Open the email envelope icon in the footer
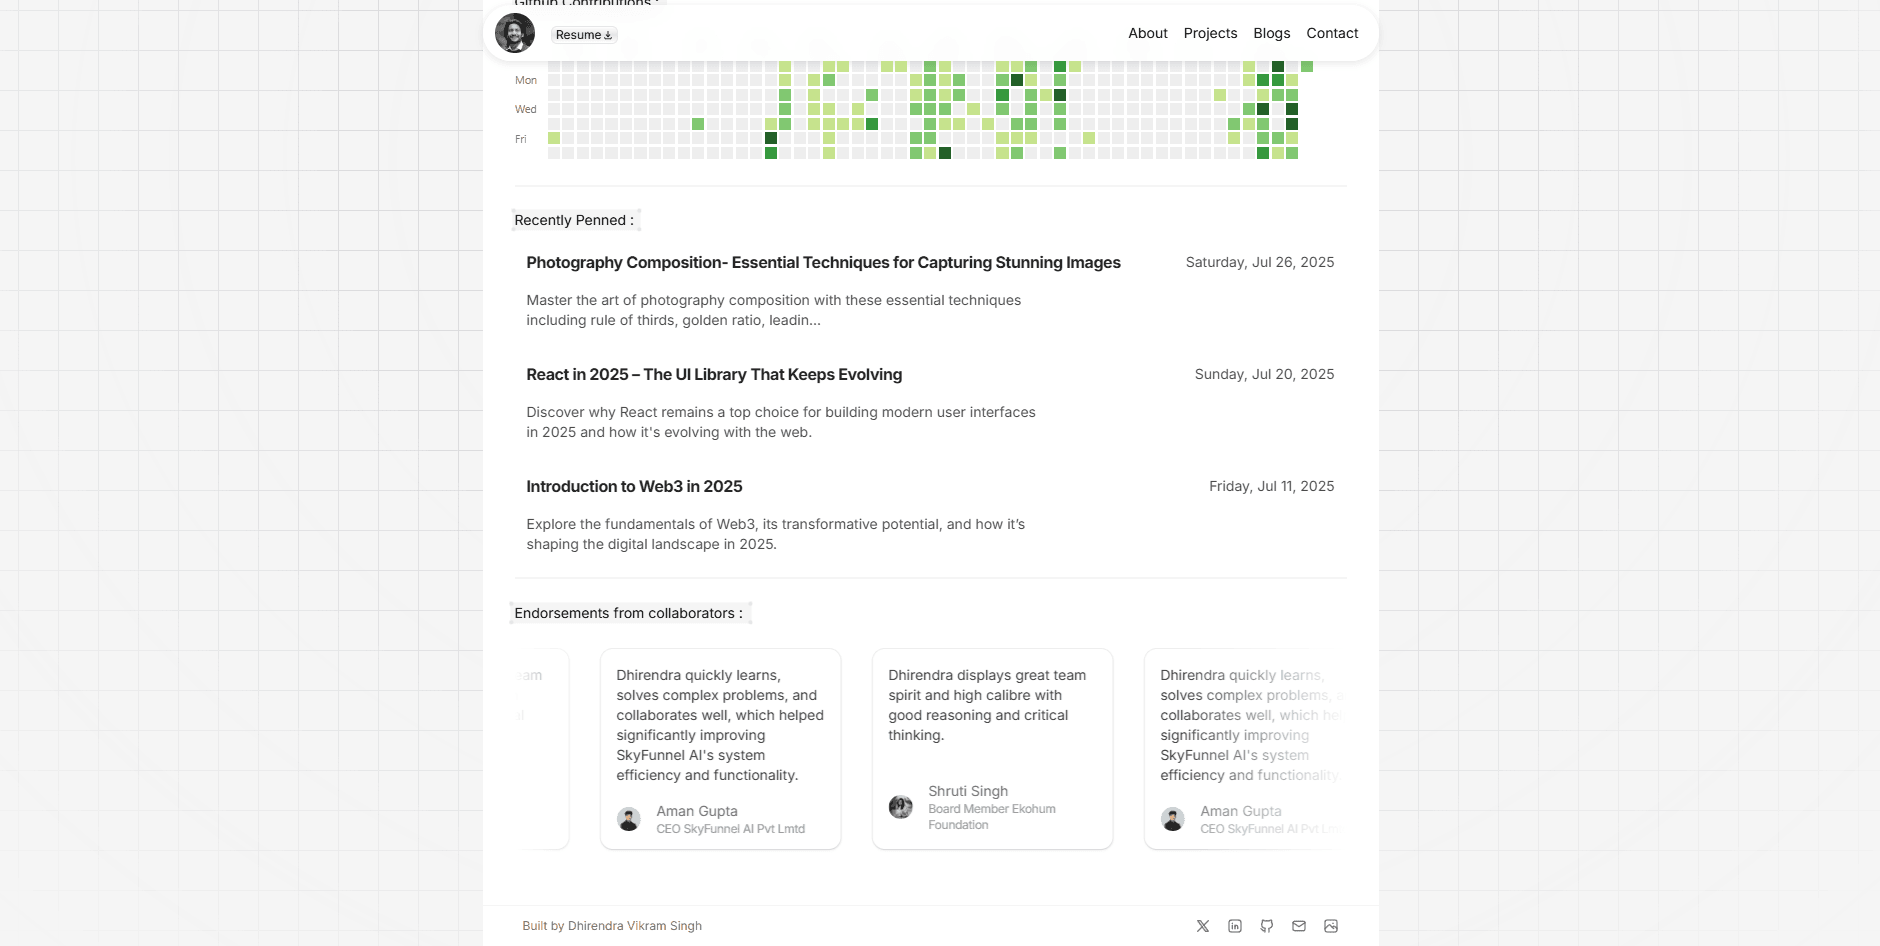Screen dimensions: 1880x946 [1298, 926]
